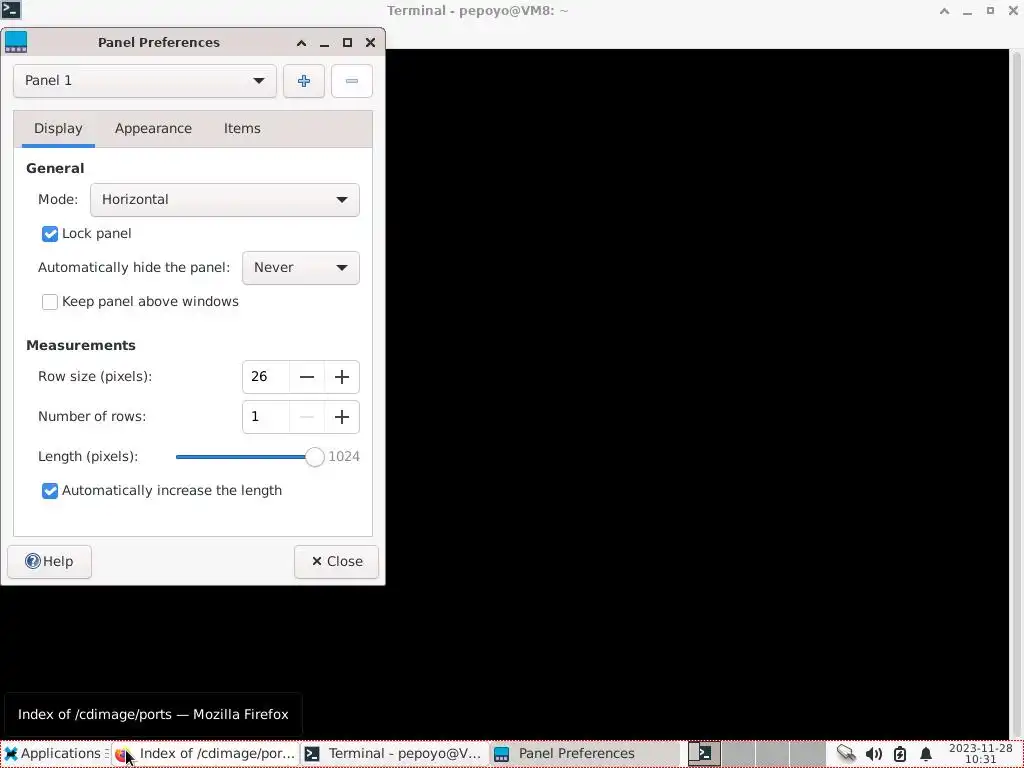Click the Number of rows value field
Viewport: 1024px width, 768px height.
[x=266, y=417]
